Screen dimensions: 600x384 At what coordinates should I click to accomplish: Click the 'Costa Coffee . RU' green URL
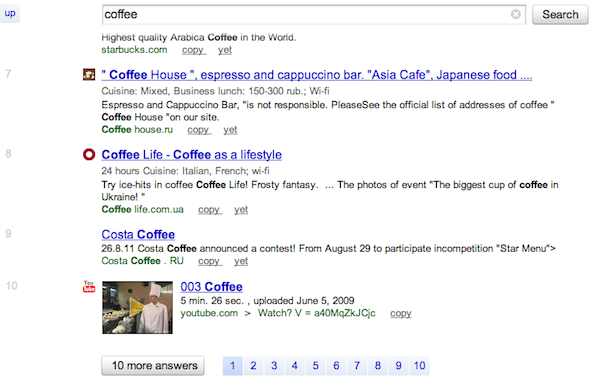click(142, 261)
